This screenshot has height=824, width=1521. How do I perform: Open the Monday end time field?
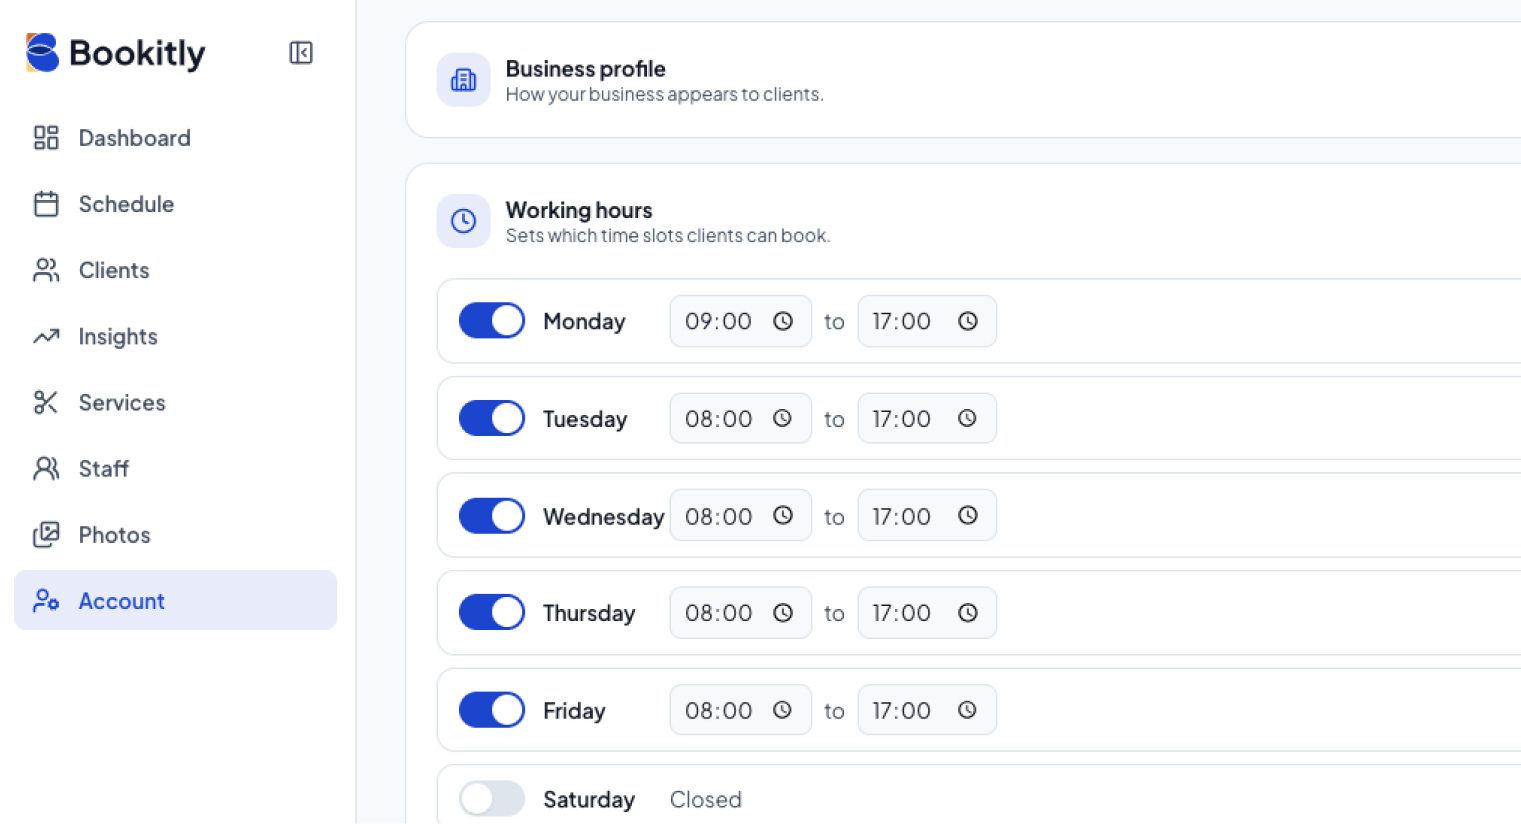point(927,321)
